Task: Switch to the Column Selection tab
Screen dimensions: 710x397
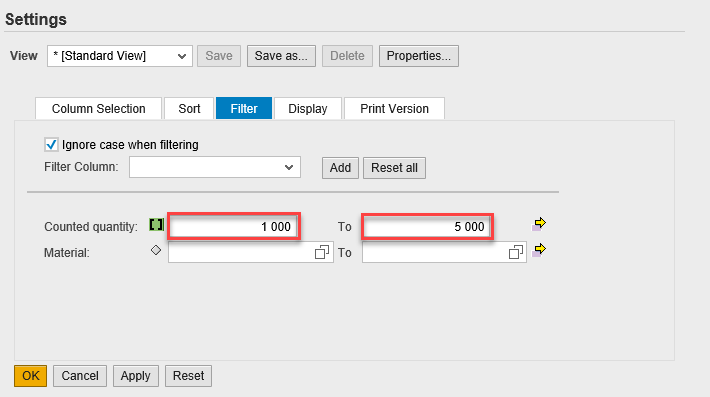Action: pos(98,109)
